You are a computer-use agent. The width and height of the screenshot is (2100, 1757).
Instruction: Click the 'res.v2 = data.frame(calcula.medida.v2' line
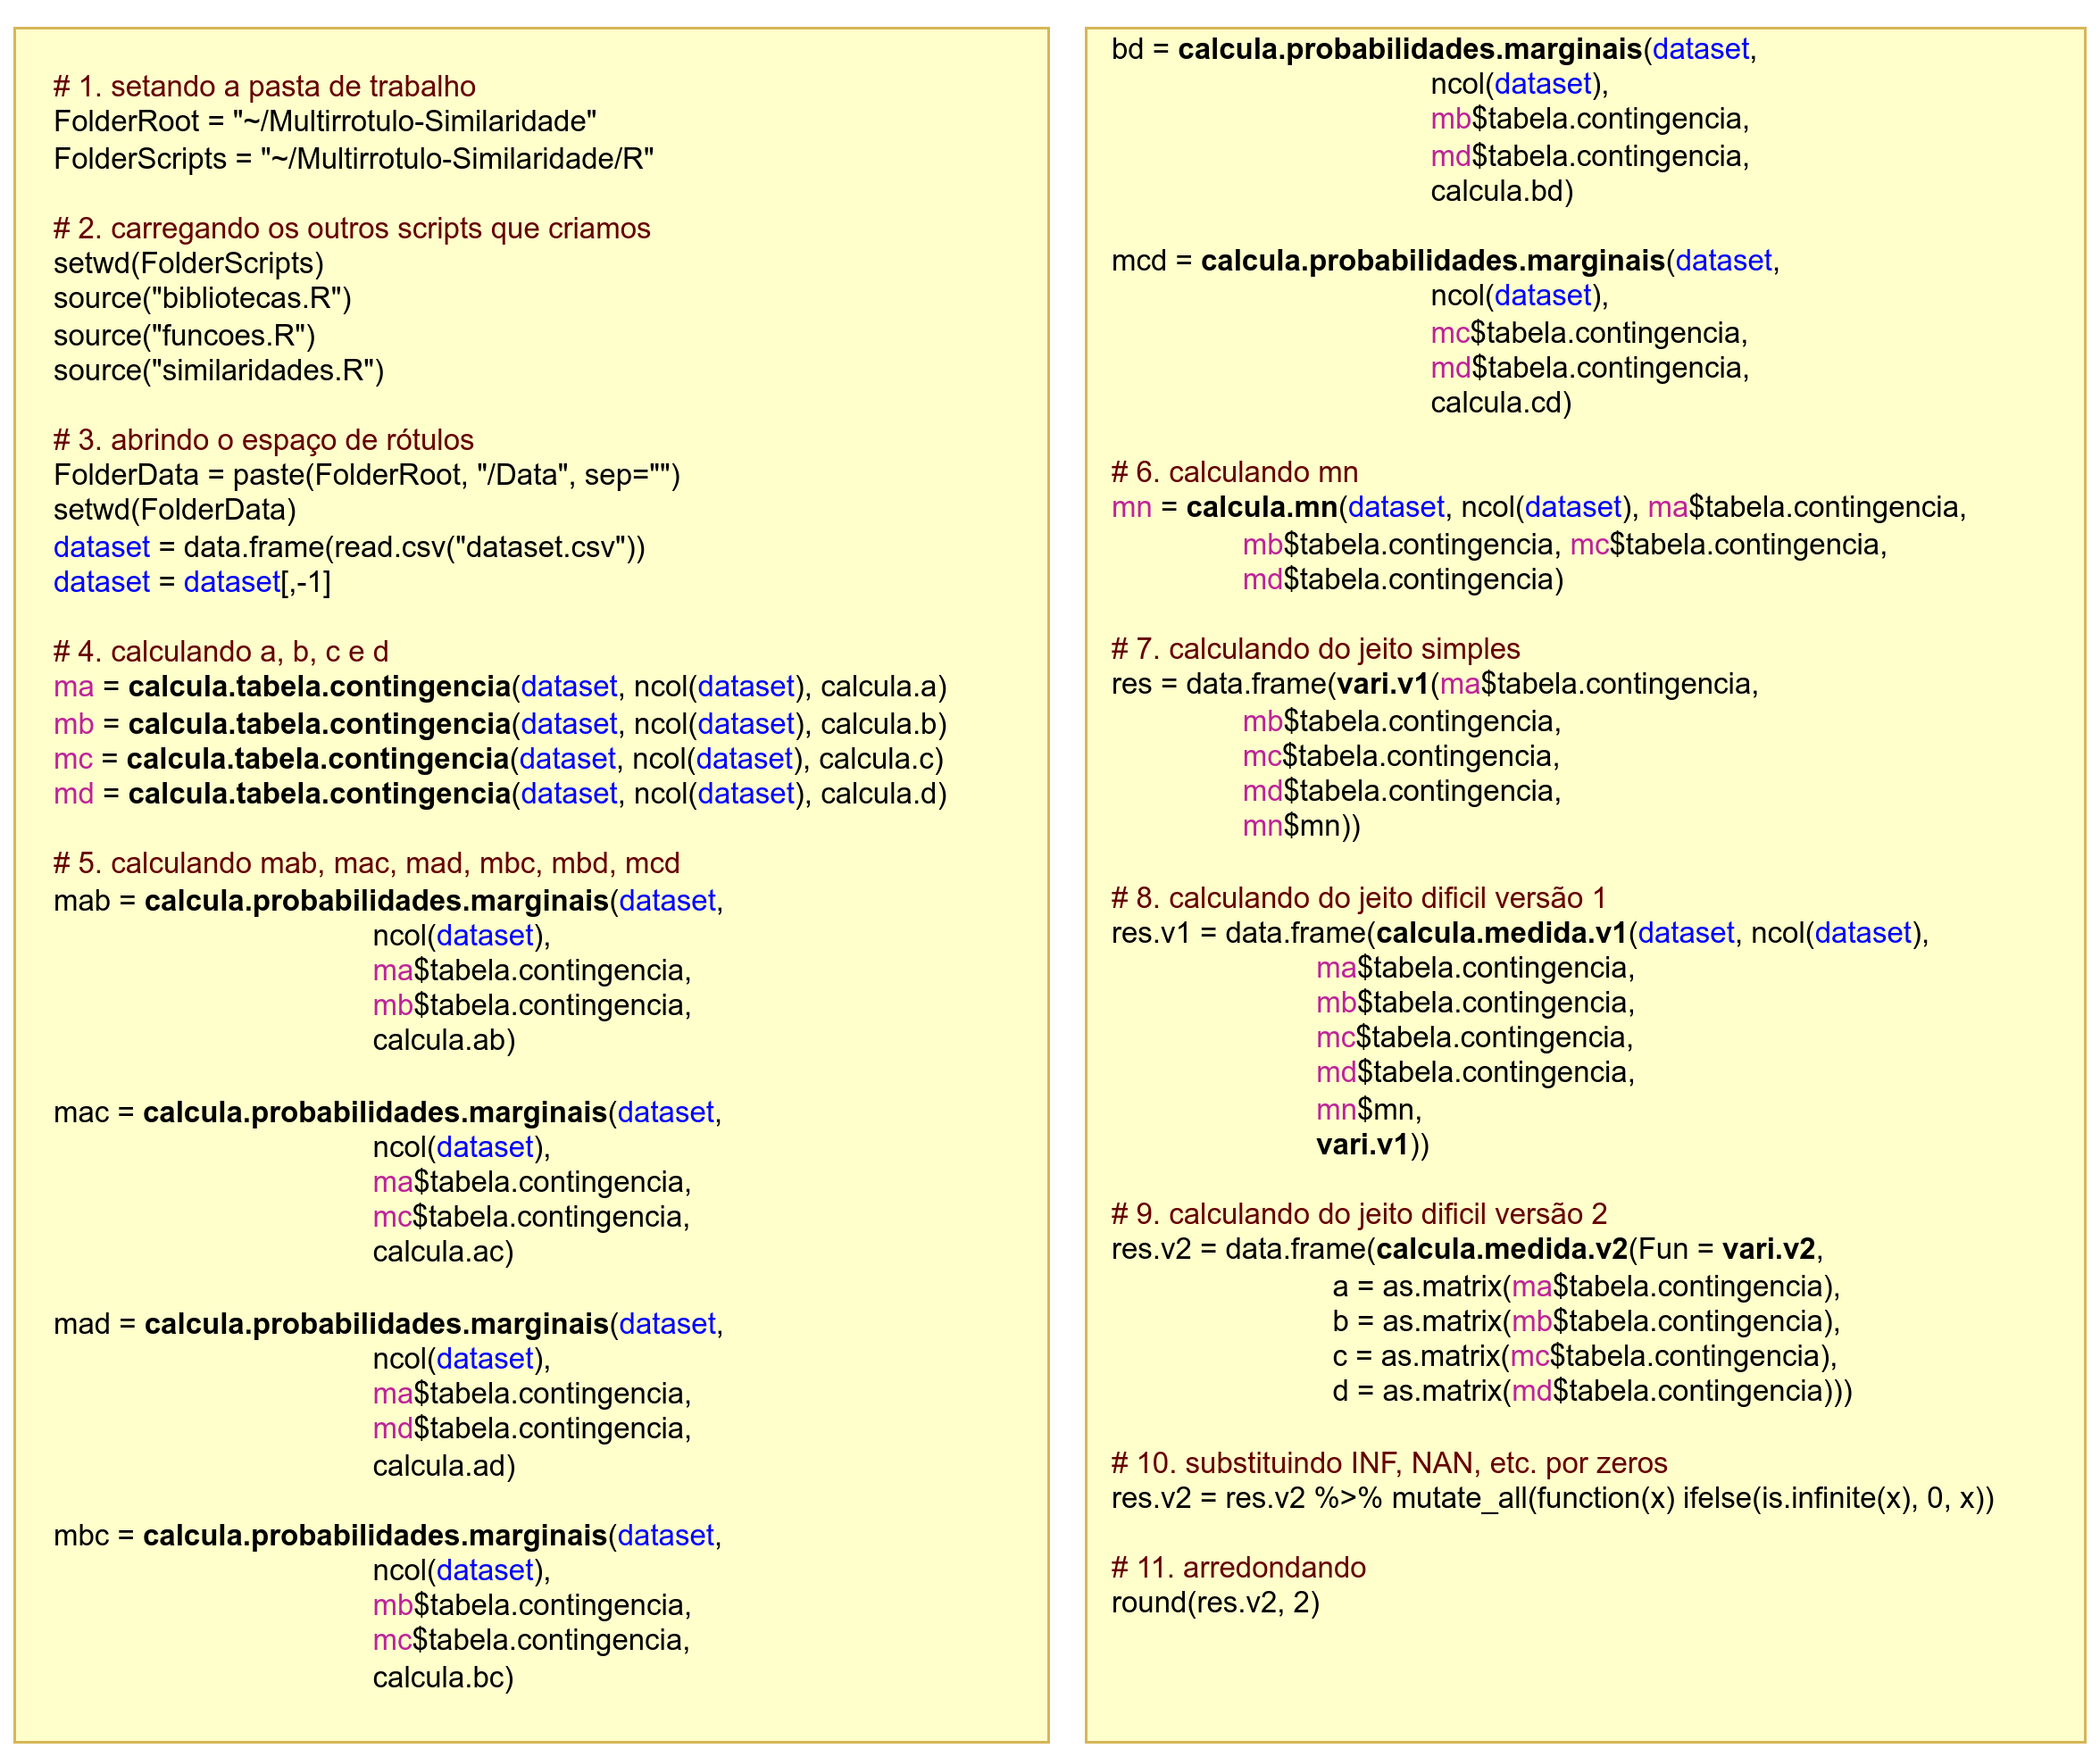click(x=1466, y=1249)
